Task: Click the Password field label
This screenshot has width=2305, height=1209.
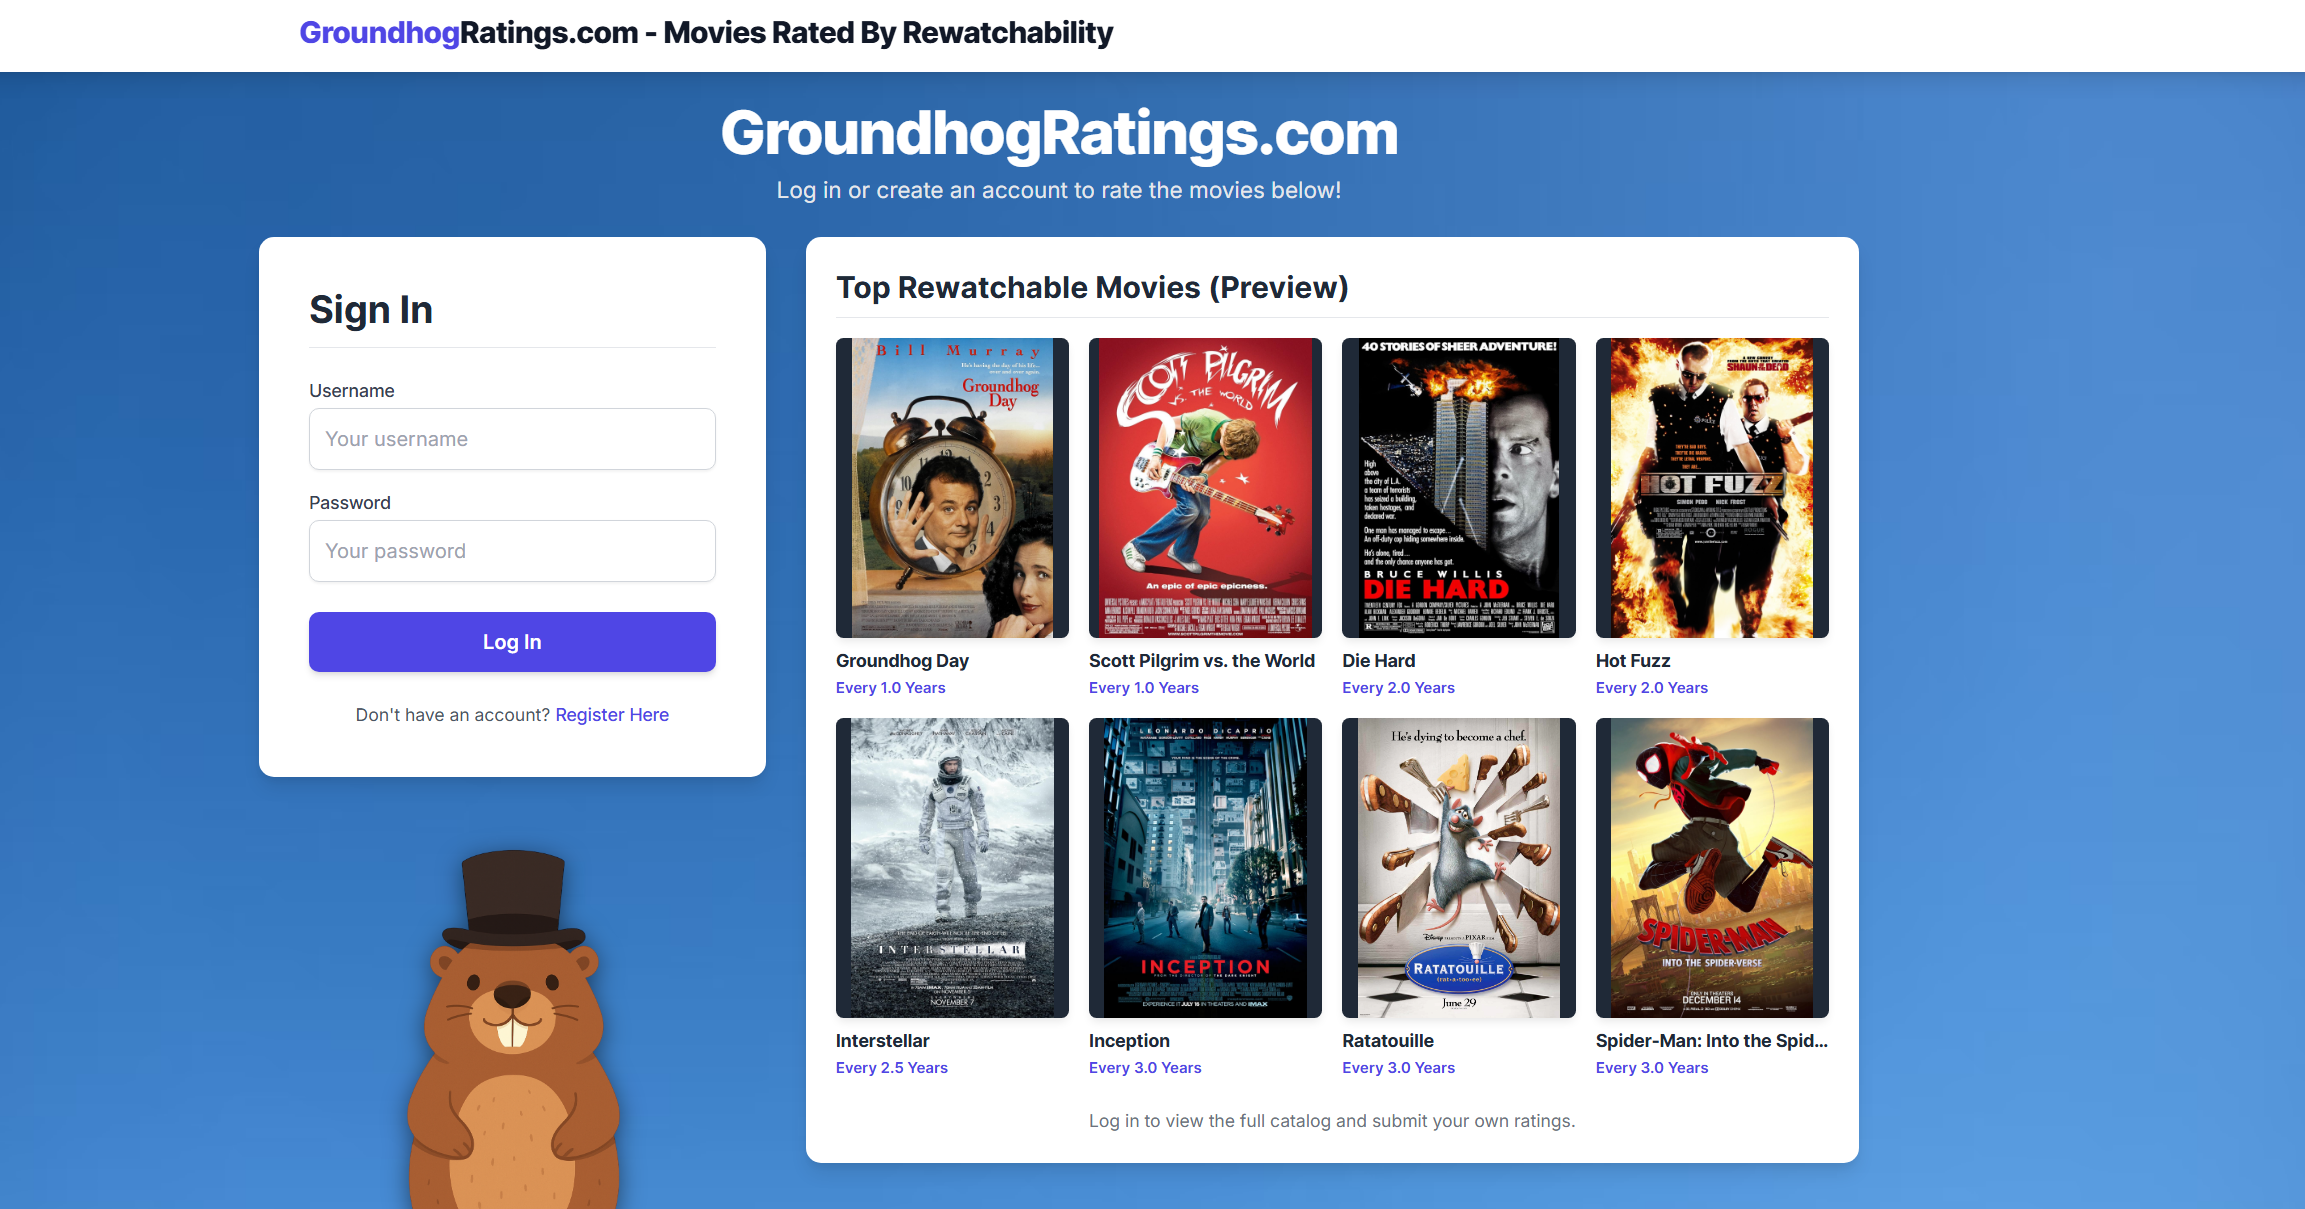Action: (x=350, y=503)
